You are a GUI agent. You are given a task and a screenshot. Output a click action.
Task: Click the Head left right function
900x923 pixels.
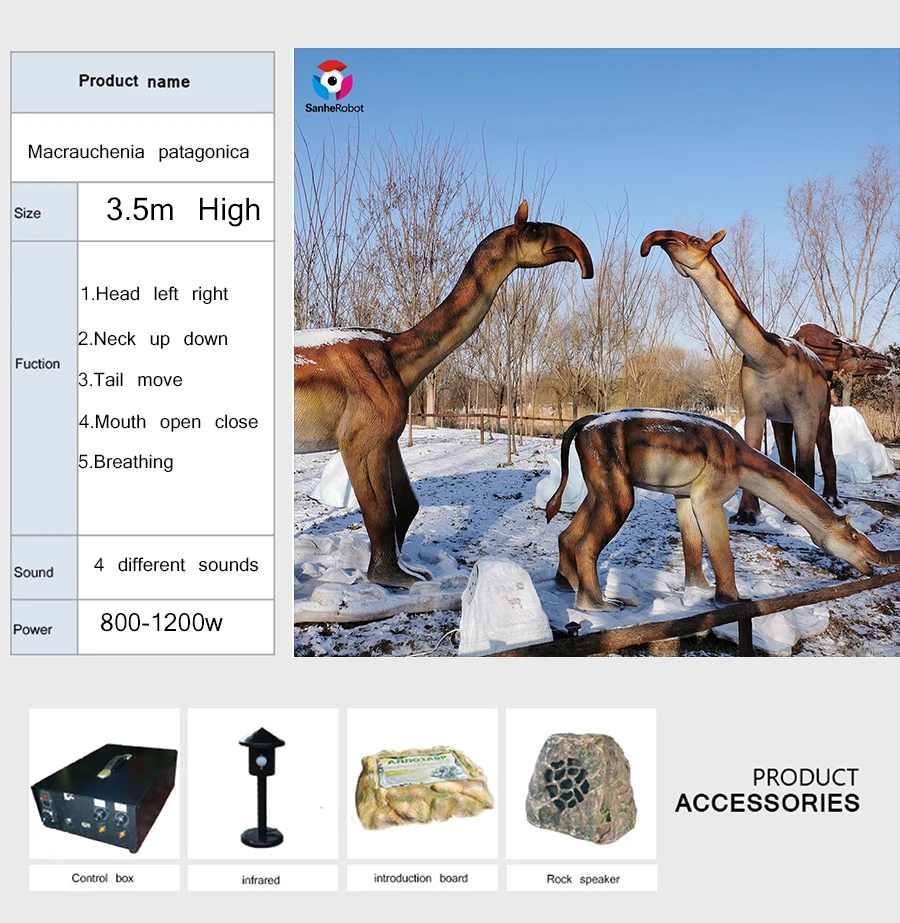155,294
